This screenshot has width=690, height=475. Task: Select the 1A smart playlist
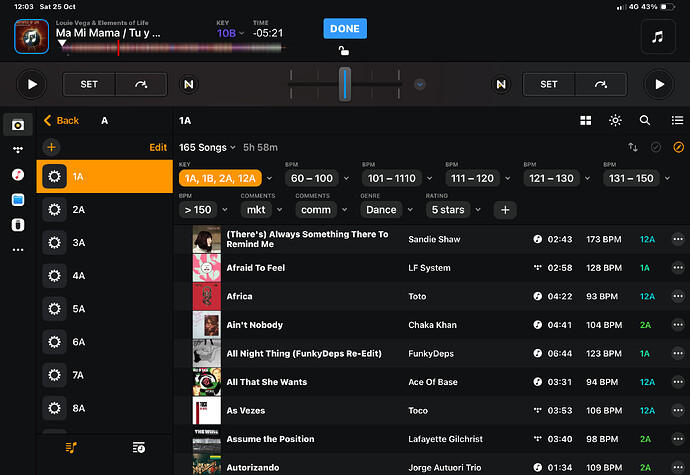pyautogui.click(x=105, y=177)
